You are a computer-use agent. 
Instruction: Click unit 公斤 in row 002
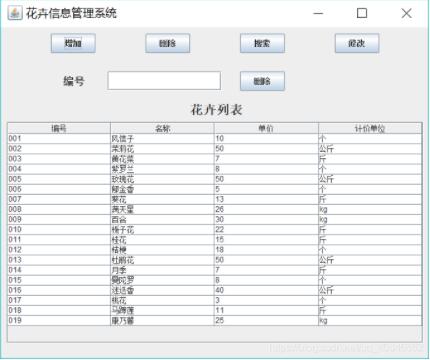point(370,149)
